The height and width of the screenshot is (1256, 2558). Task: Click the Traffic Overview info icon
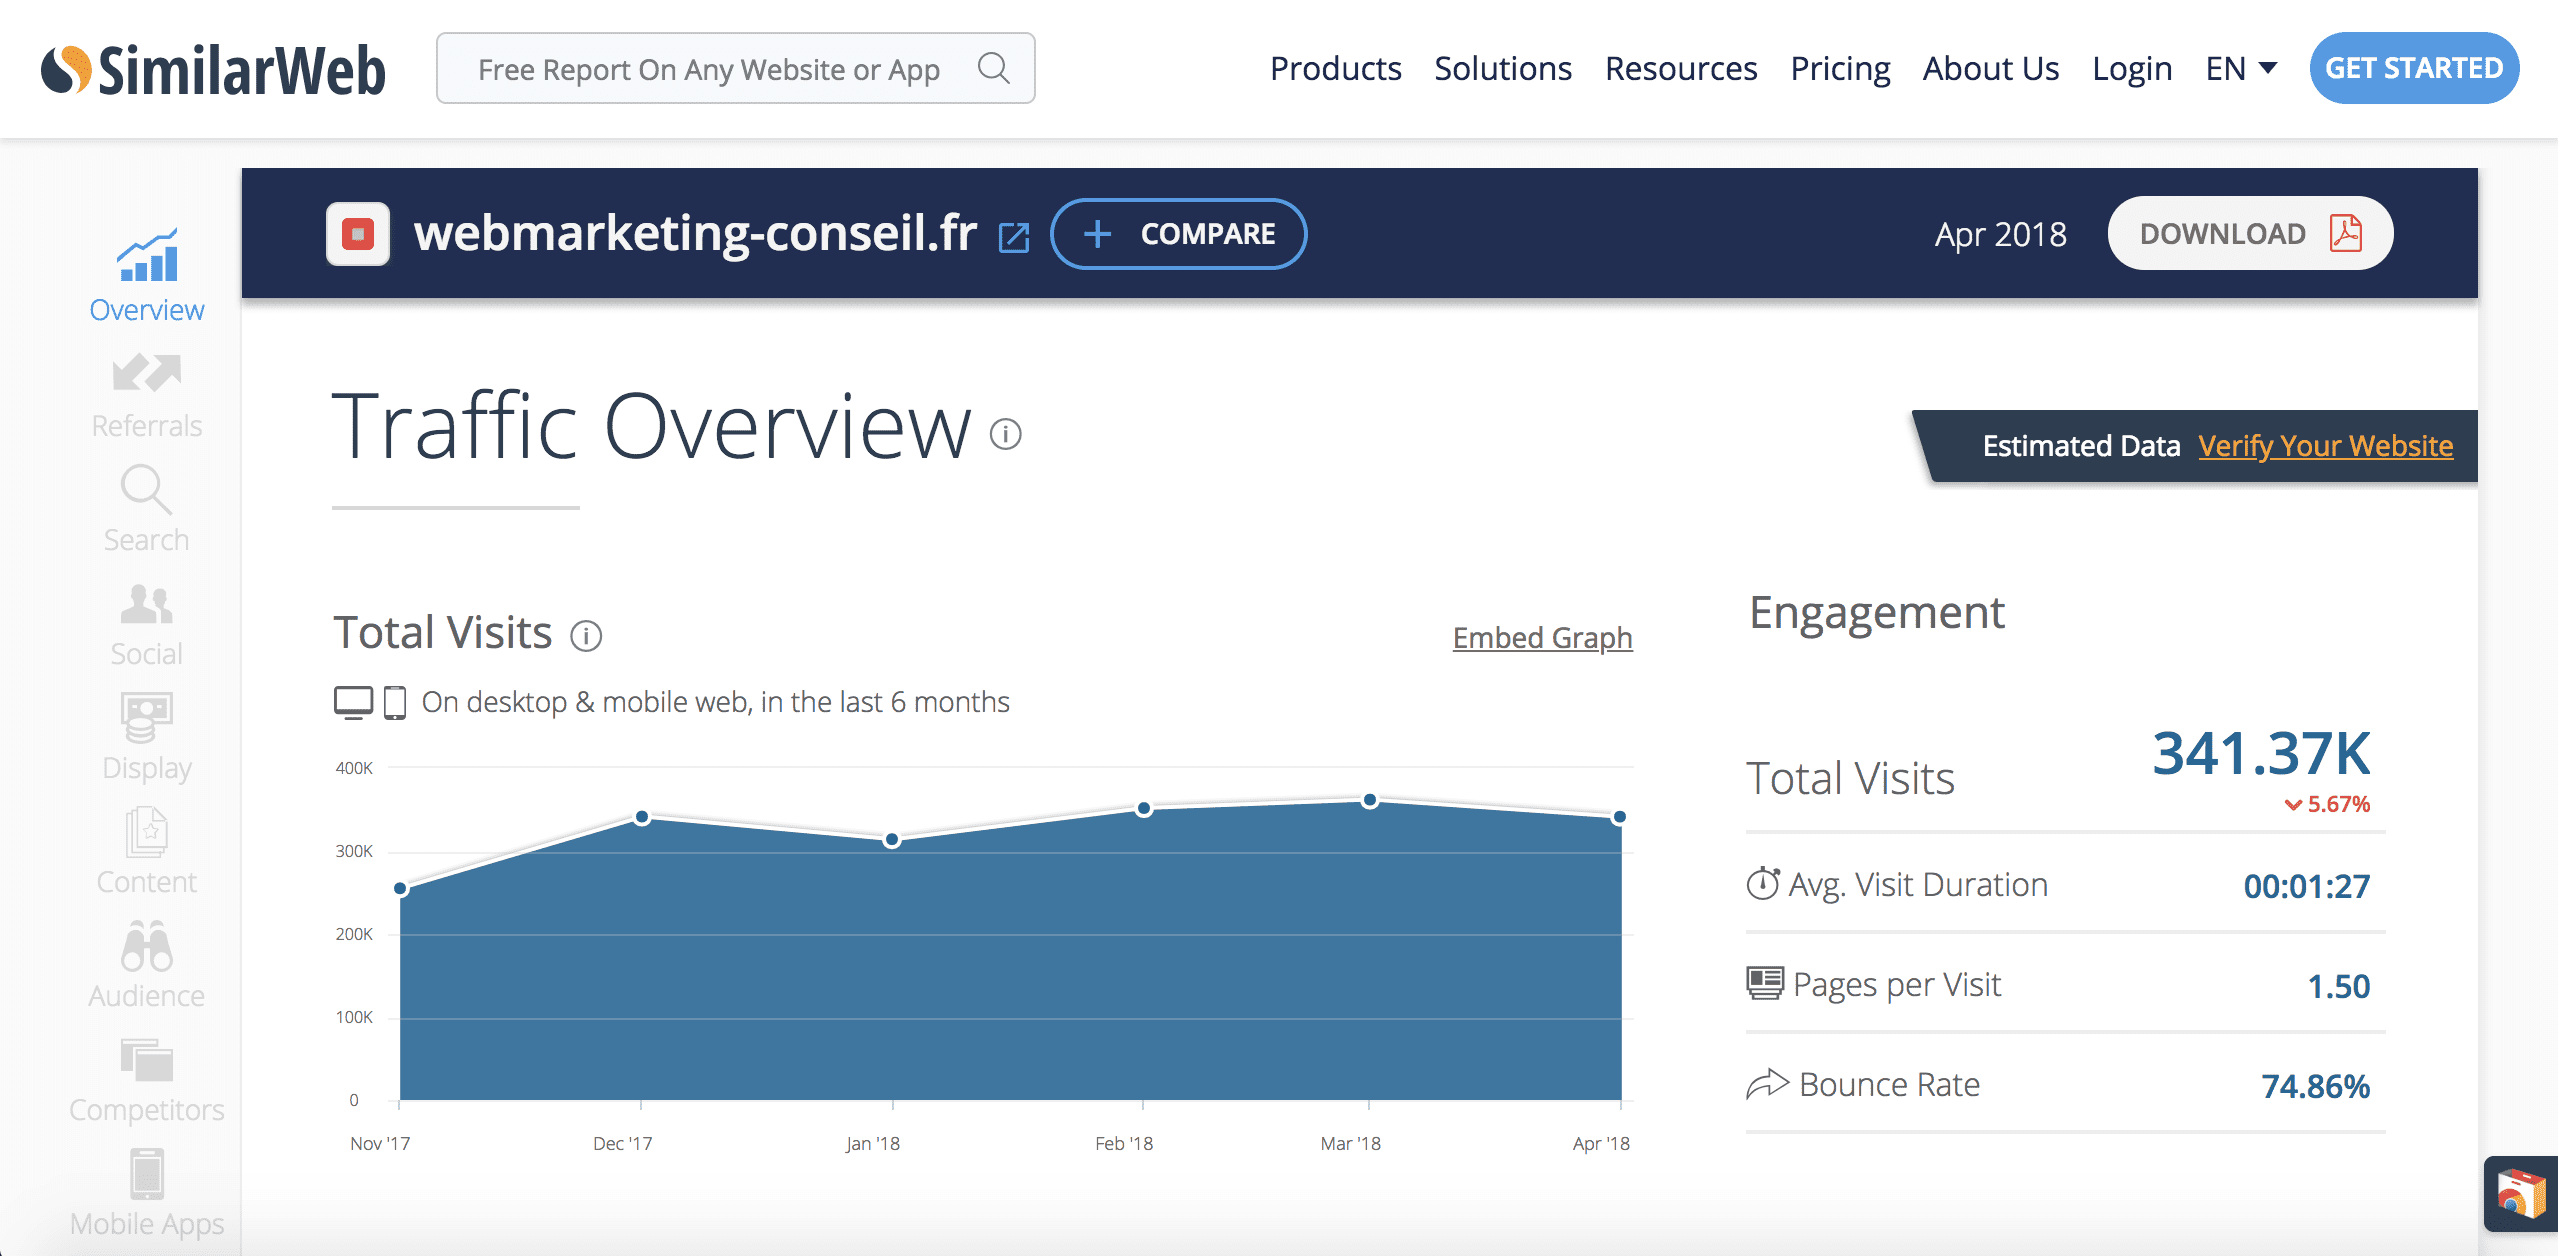coord(1005,434)
